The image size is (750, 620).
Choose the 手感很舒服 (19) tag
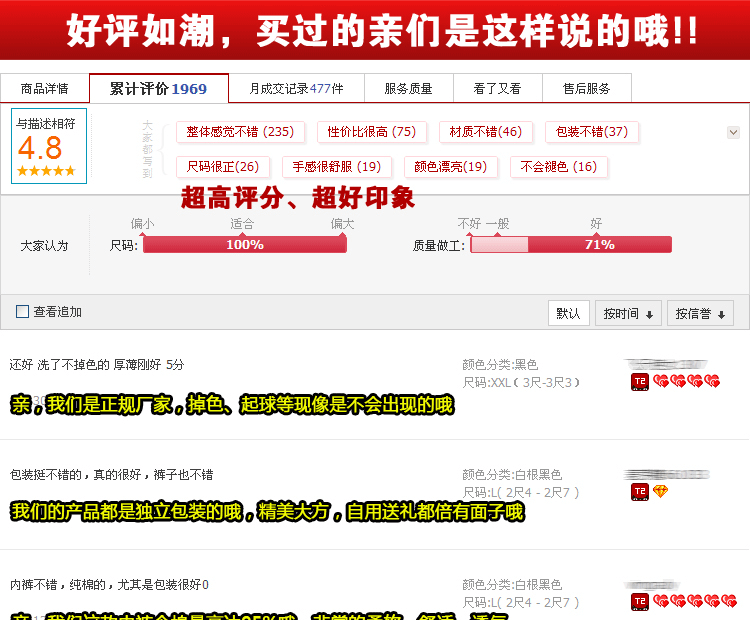point(337,167)
